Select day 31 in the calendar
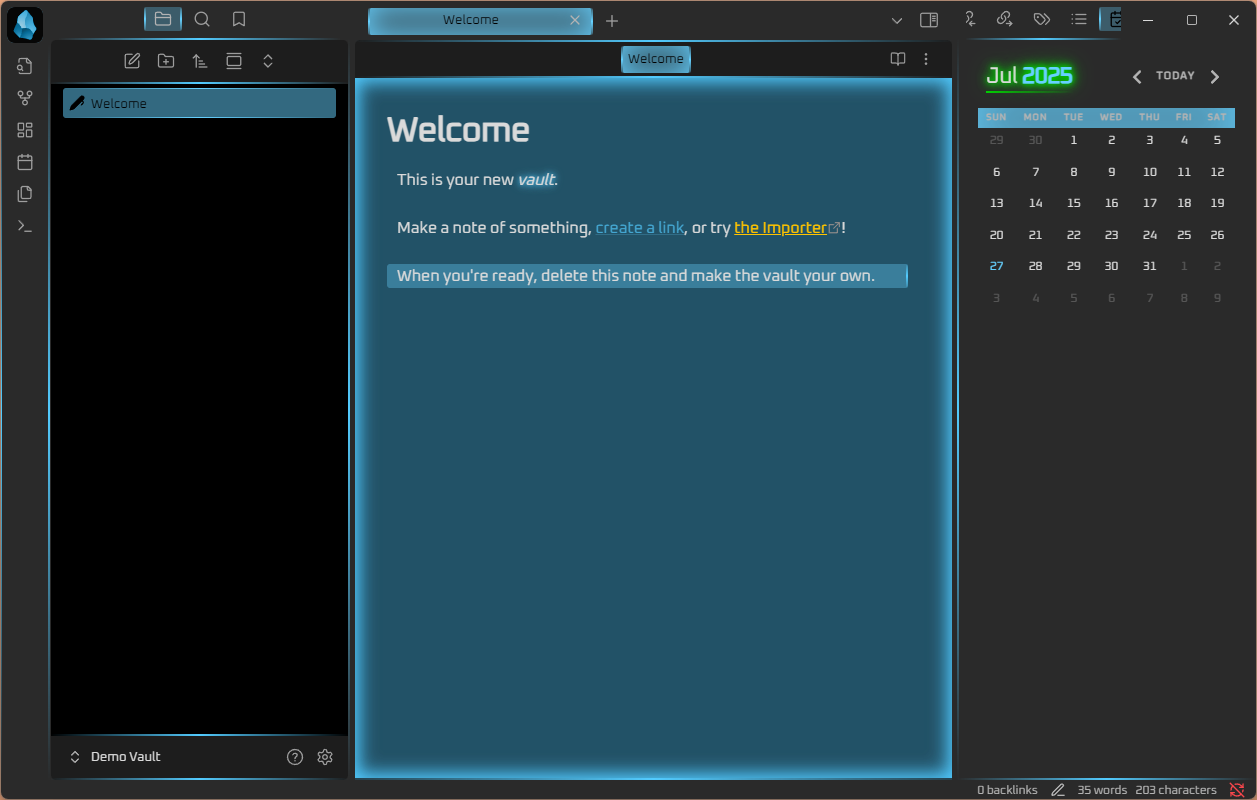This screenshot has height=800, width=1257. (1150, 266)
